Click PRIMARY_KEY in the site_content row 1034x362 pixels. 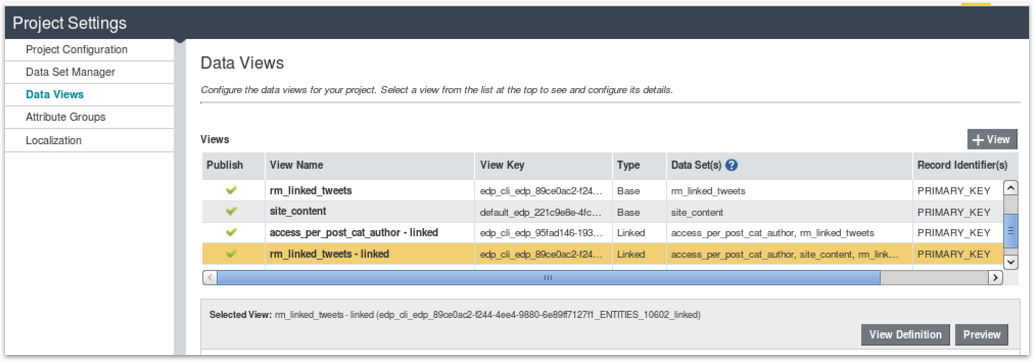pyautogui.click(x=954, y=212)
